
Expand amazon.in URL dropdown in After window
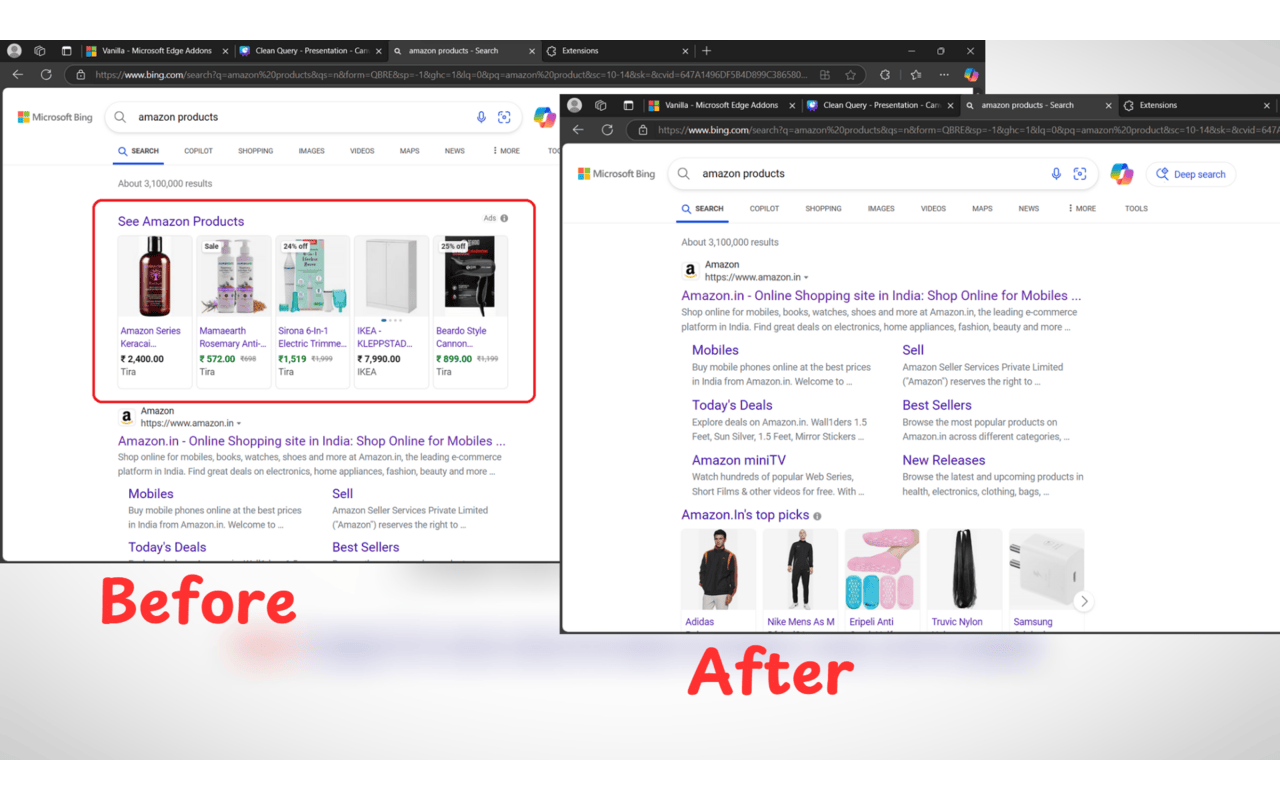pos(806,278)
